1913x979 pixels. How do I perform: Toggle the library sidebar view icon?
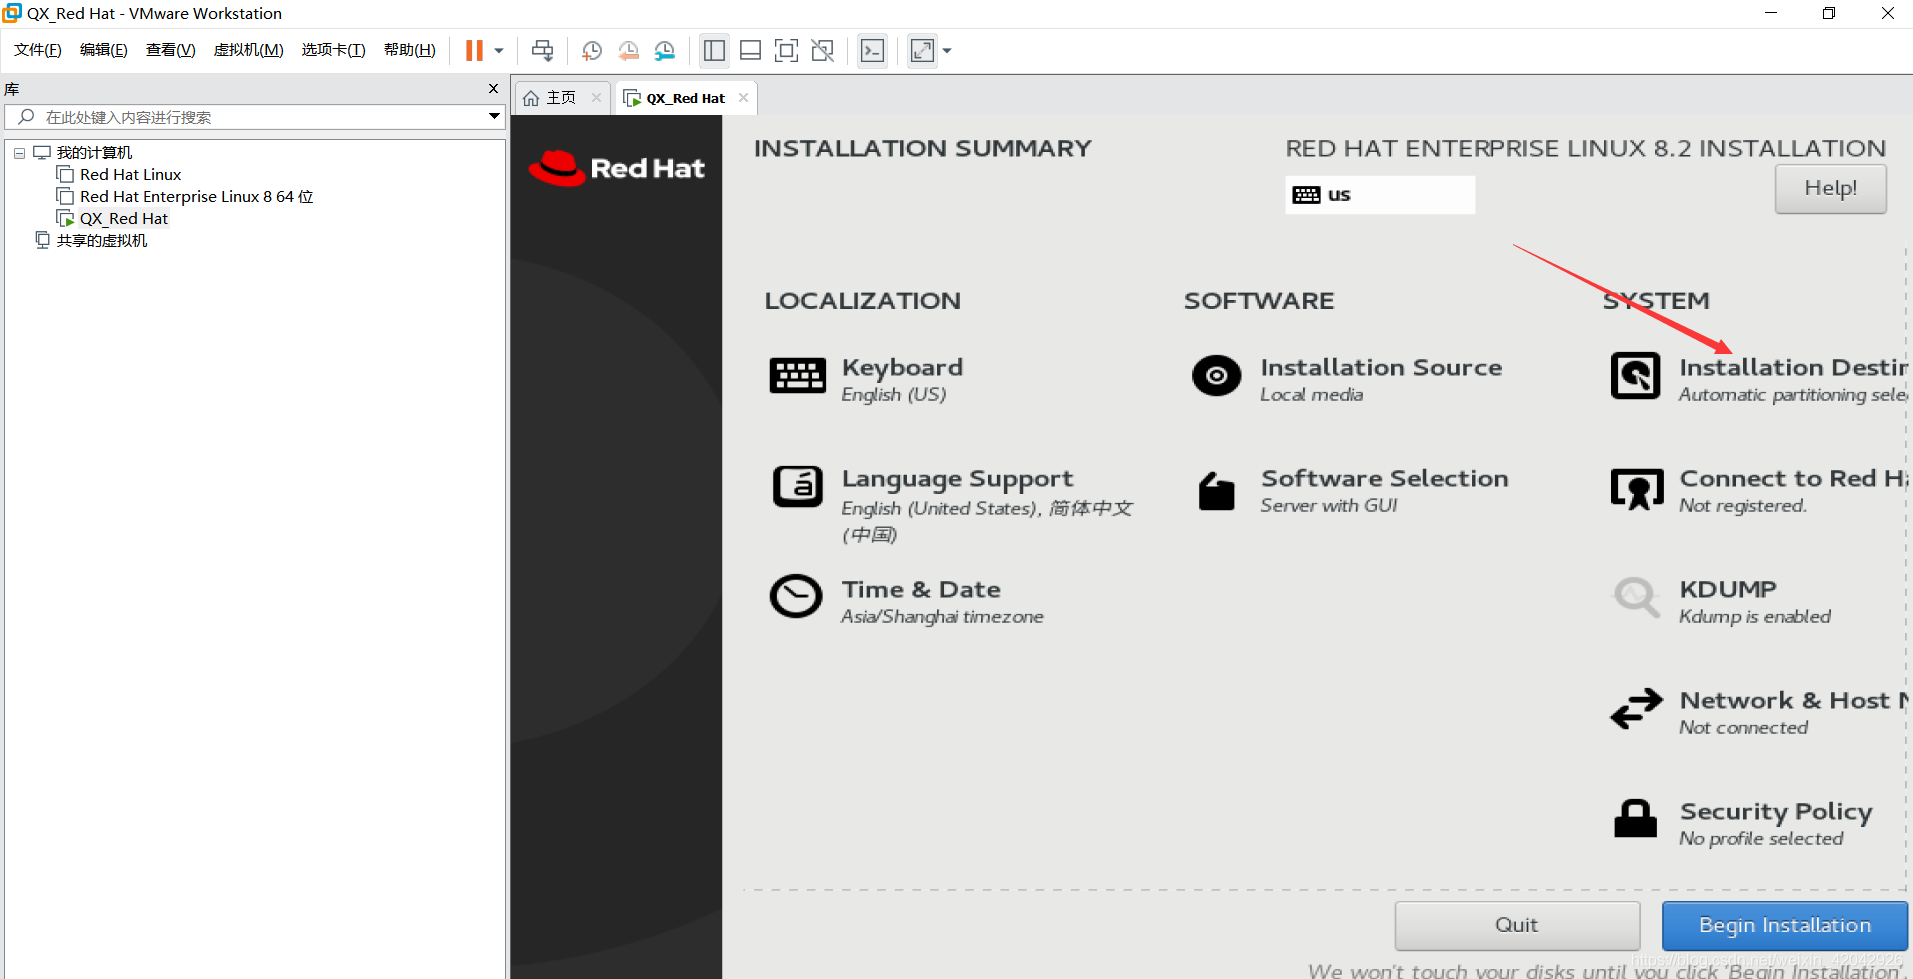pos(714,51)
